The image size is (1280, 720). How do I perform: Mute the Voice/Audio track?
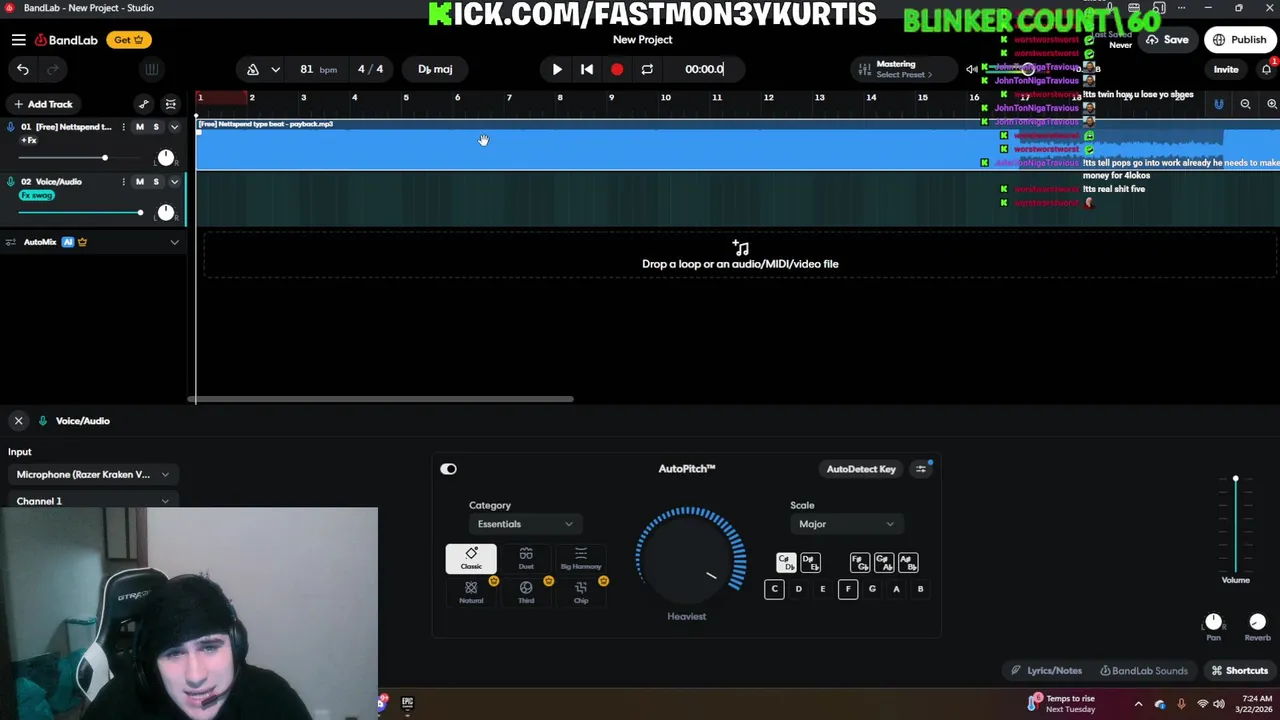pos(140,182)
